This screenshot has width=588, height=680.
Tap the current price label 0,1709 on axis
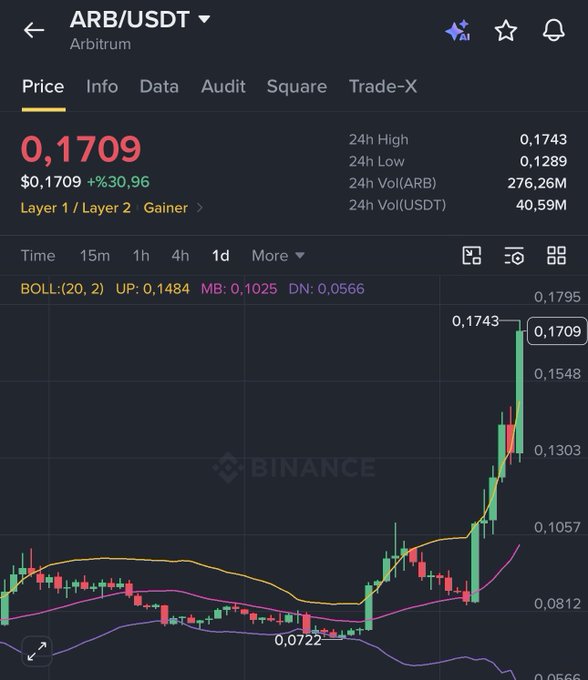tap(557, 331)
